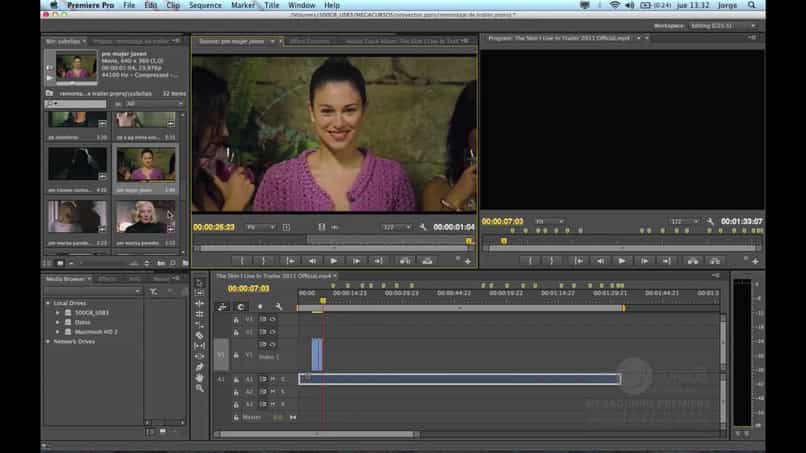Viewport: 806px width, 453px height.
Task: Select the Selection arrow tool in Tools panel
Action: coord(200,283)
